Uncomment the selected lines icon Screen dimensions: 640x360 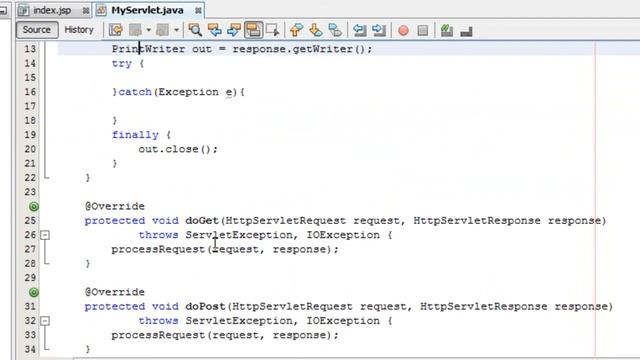click(466, 31)
